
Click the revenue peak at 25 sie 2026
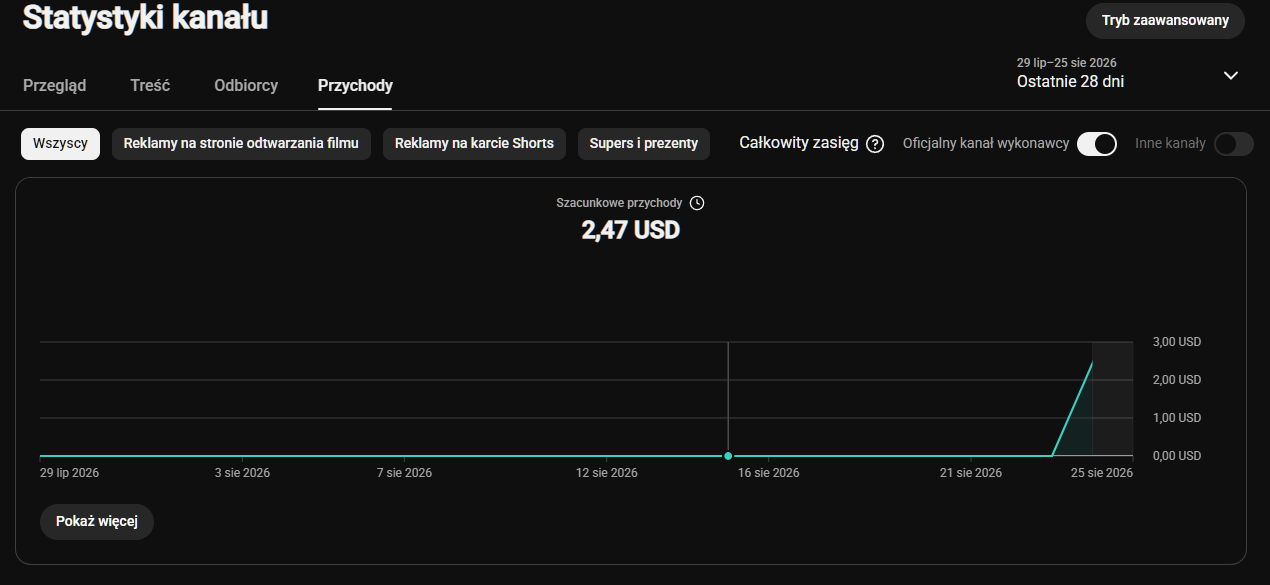1092,362
